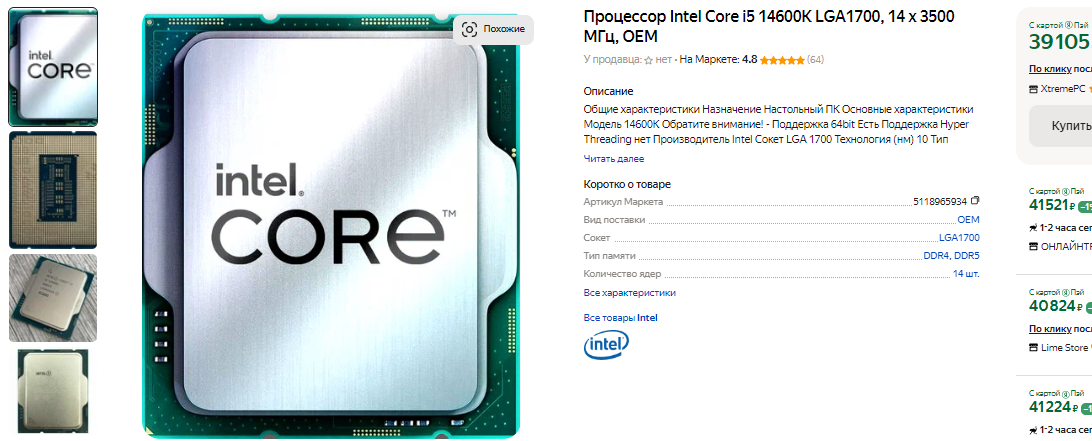
Task: Select the third angled processor photo thumbnail
Action: 53,298
